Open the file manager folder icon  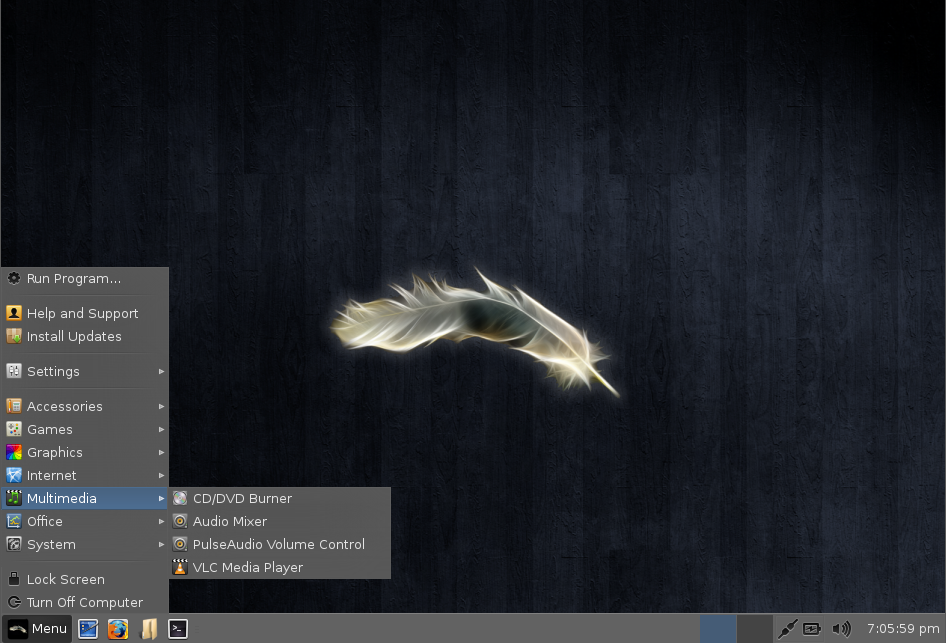click(x=148, y=629)
